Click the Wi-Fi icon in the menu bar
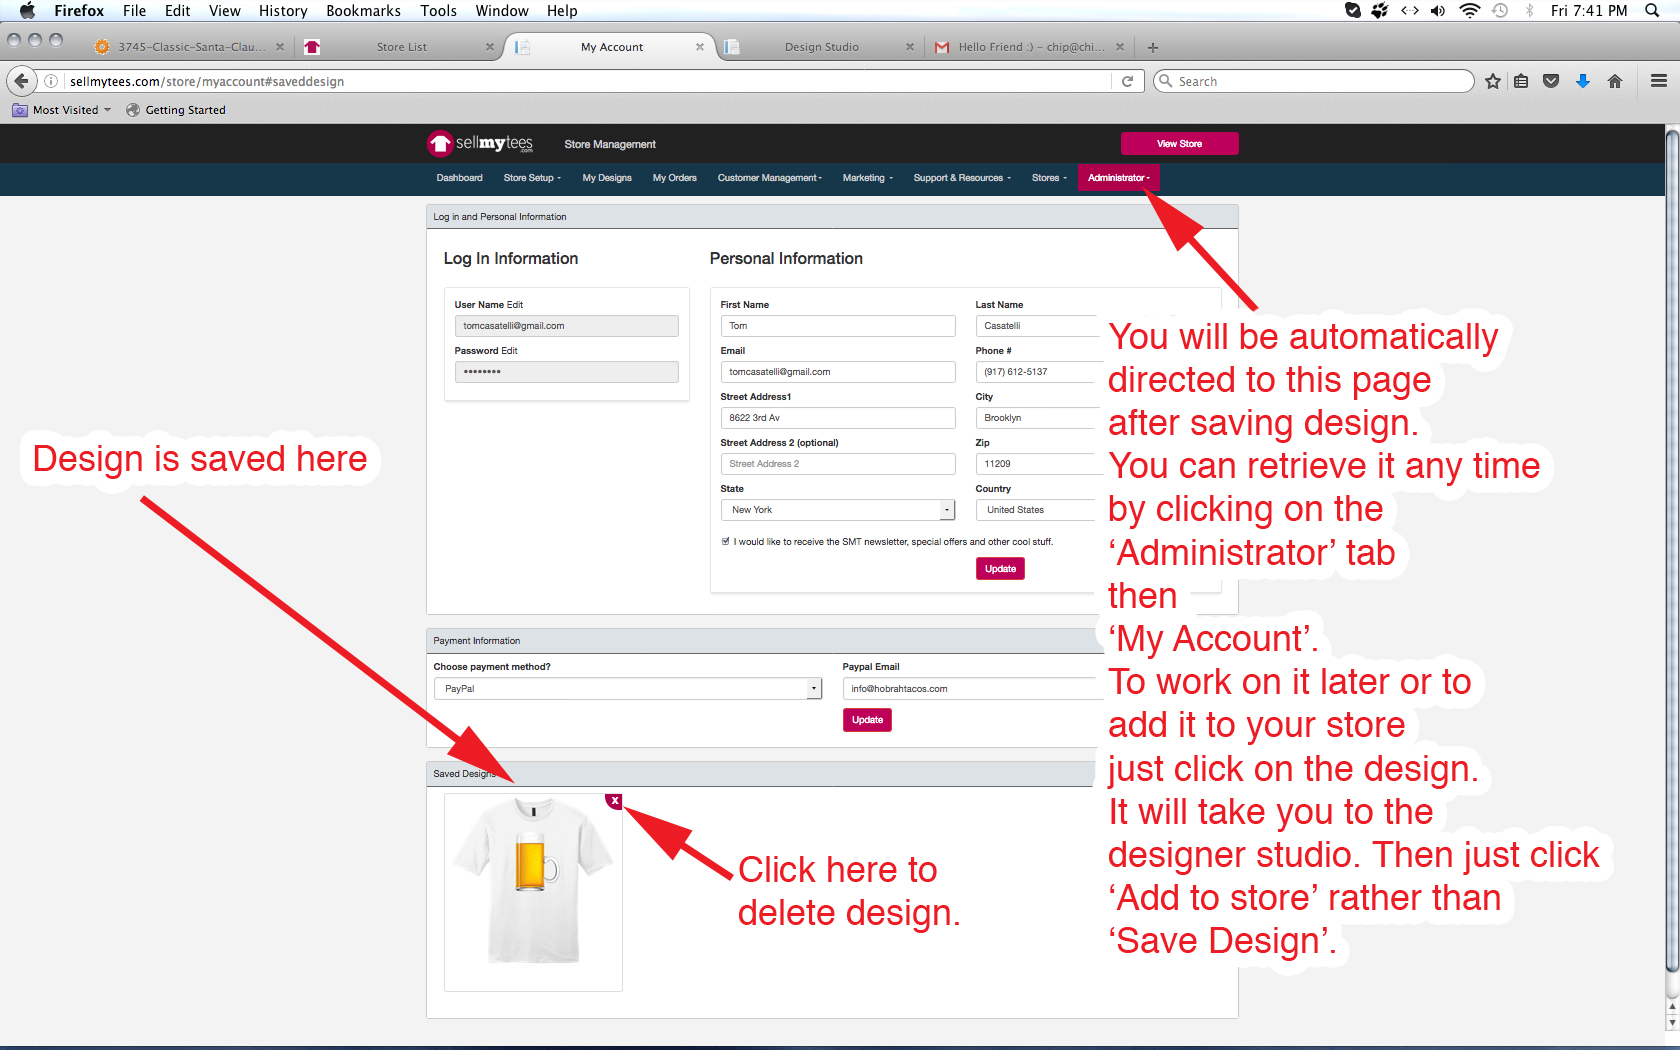The width and height of the screenshot is (1680, 1050). click(x=1469, y=11)
